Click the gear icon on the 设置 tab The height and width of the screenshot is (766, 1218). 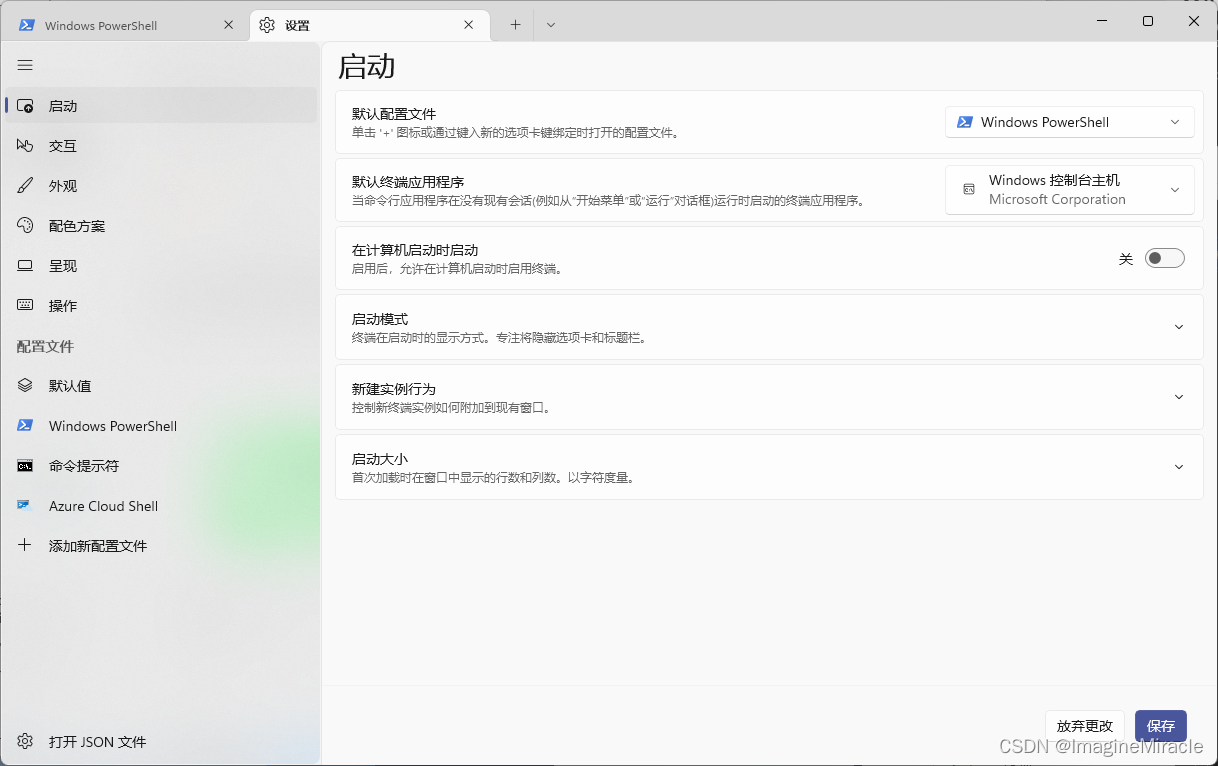[267, 25]
